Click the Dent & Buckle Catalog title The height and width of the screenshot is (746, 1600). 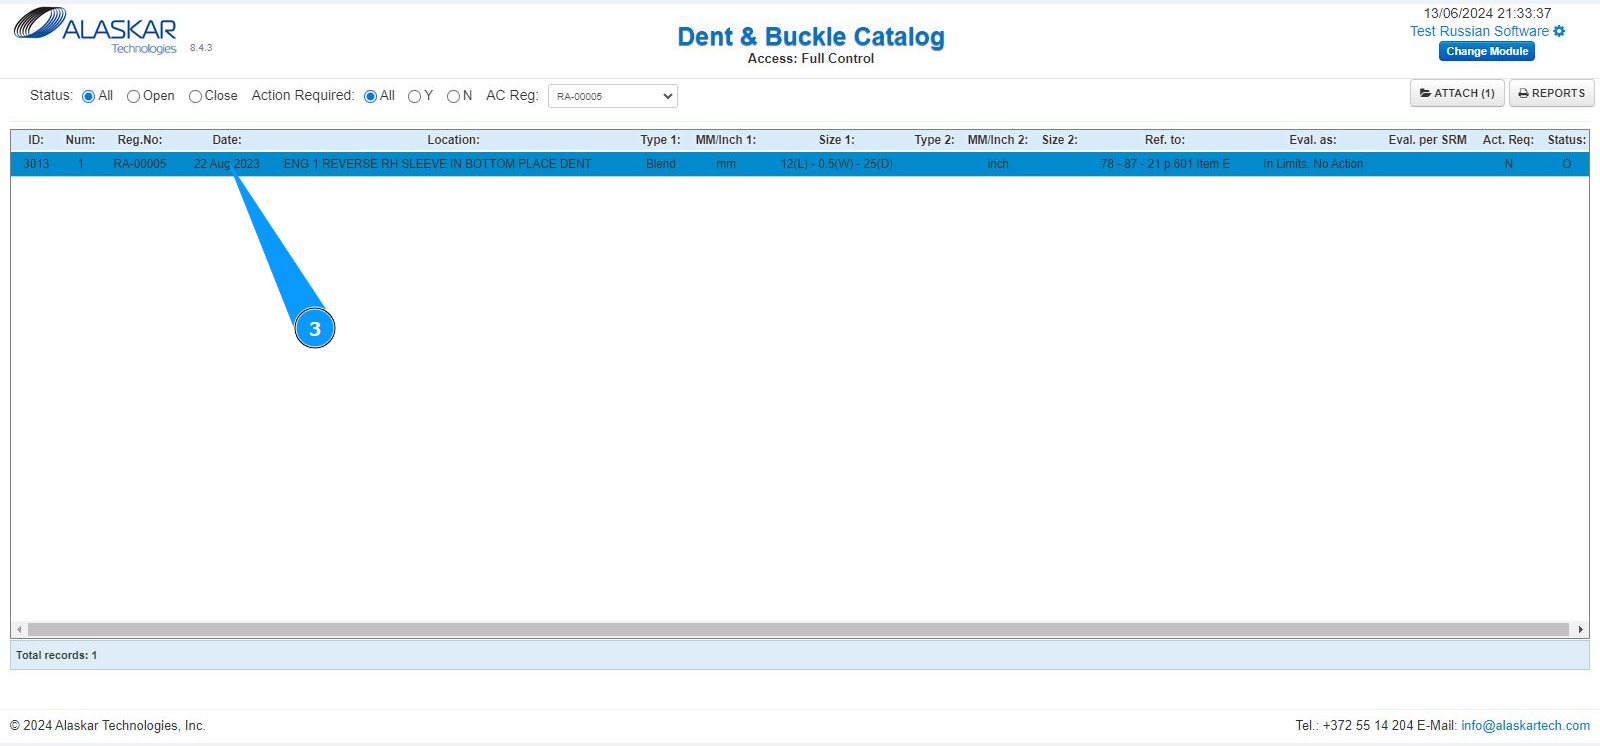point(811,37)
